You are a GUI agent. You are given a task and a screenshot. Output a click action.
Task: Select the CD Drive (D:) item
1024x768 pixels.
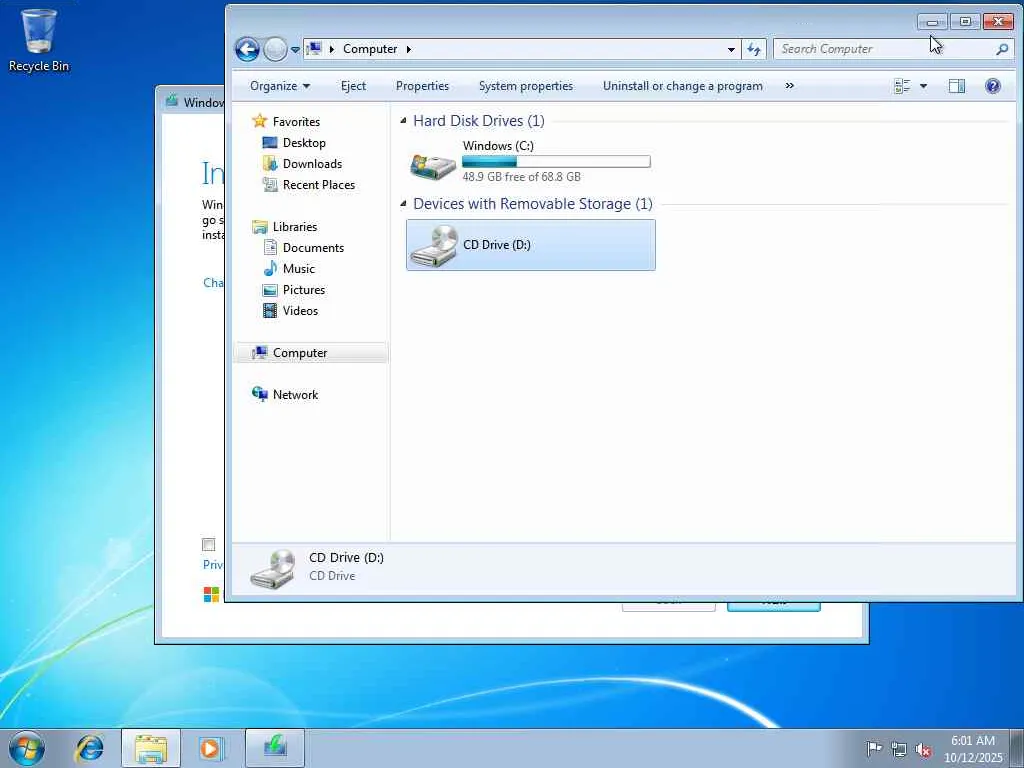pos(530,245)
